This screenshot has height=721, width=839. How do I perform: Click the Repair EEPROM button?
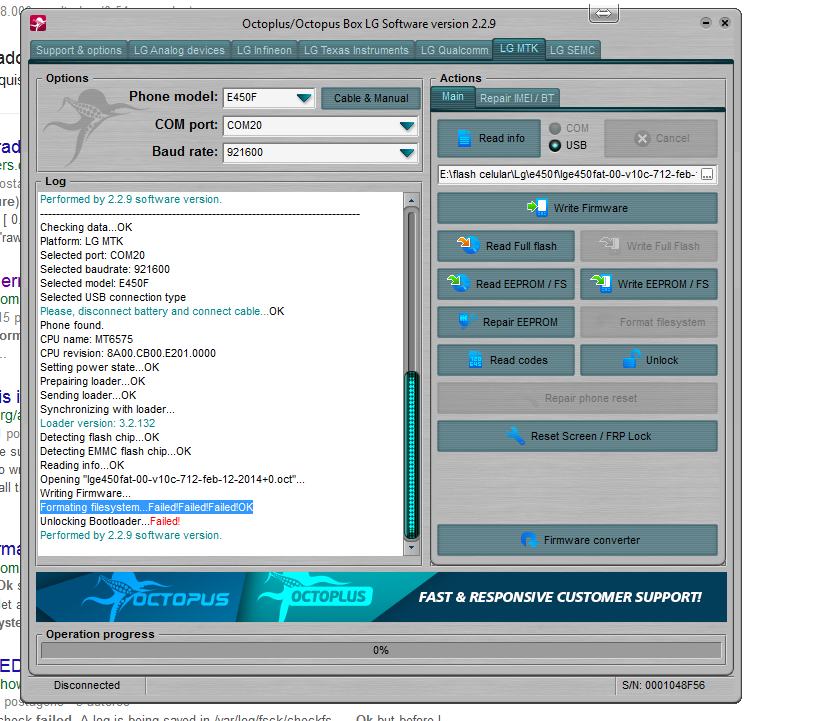pyautogui.click(x=506, y=322)
